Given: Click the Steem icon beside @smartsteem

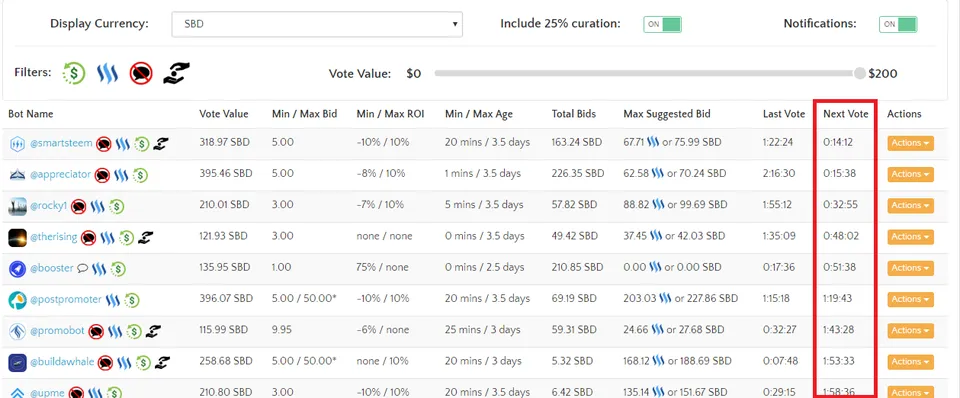Looking at the screenshot, I should [x=122, y=144].
